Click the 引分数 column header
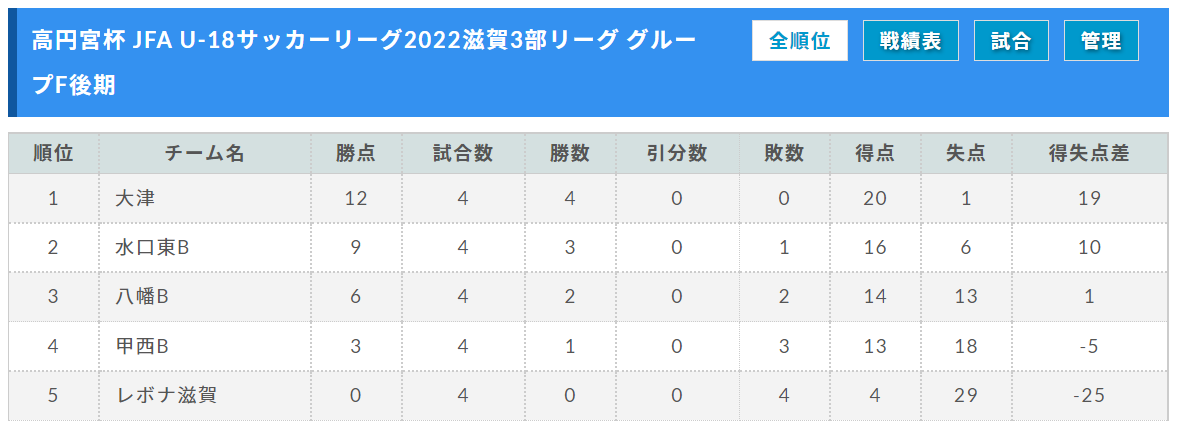The image size is (1180, 435). (677, 154)
